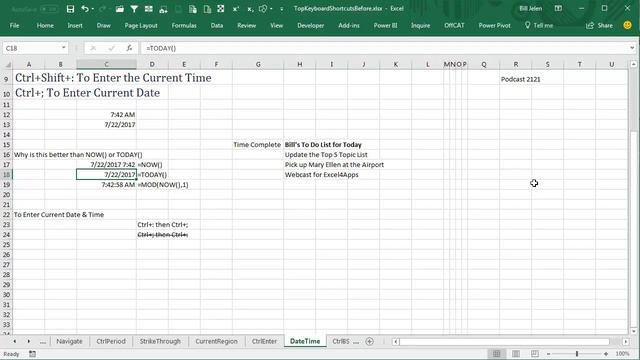640x360 pixels.
Task: Click the smiley feedback icon
Action: (x=627, y=25)
